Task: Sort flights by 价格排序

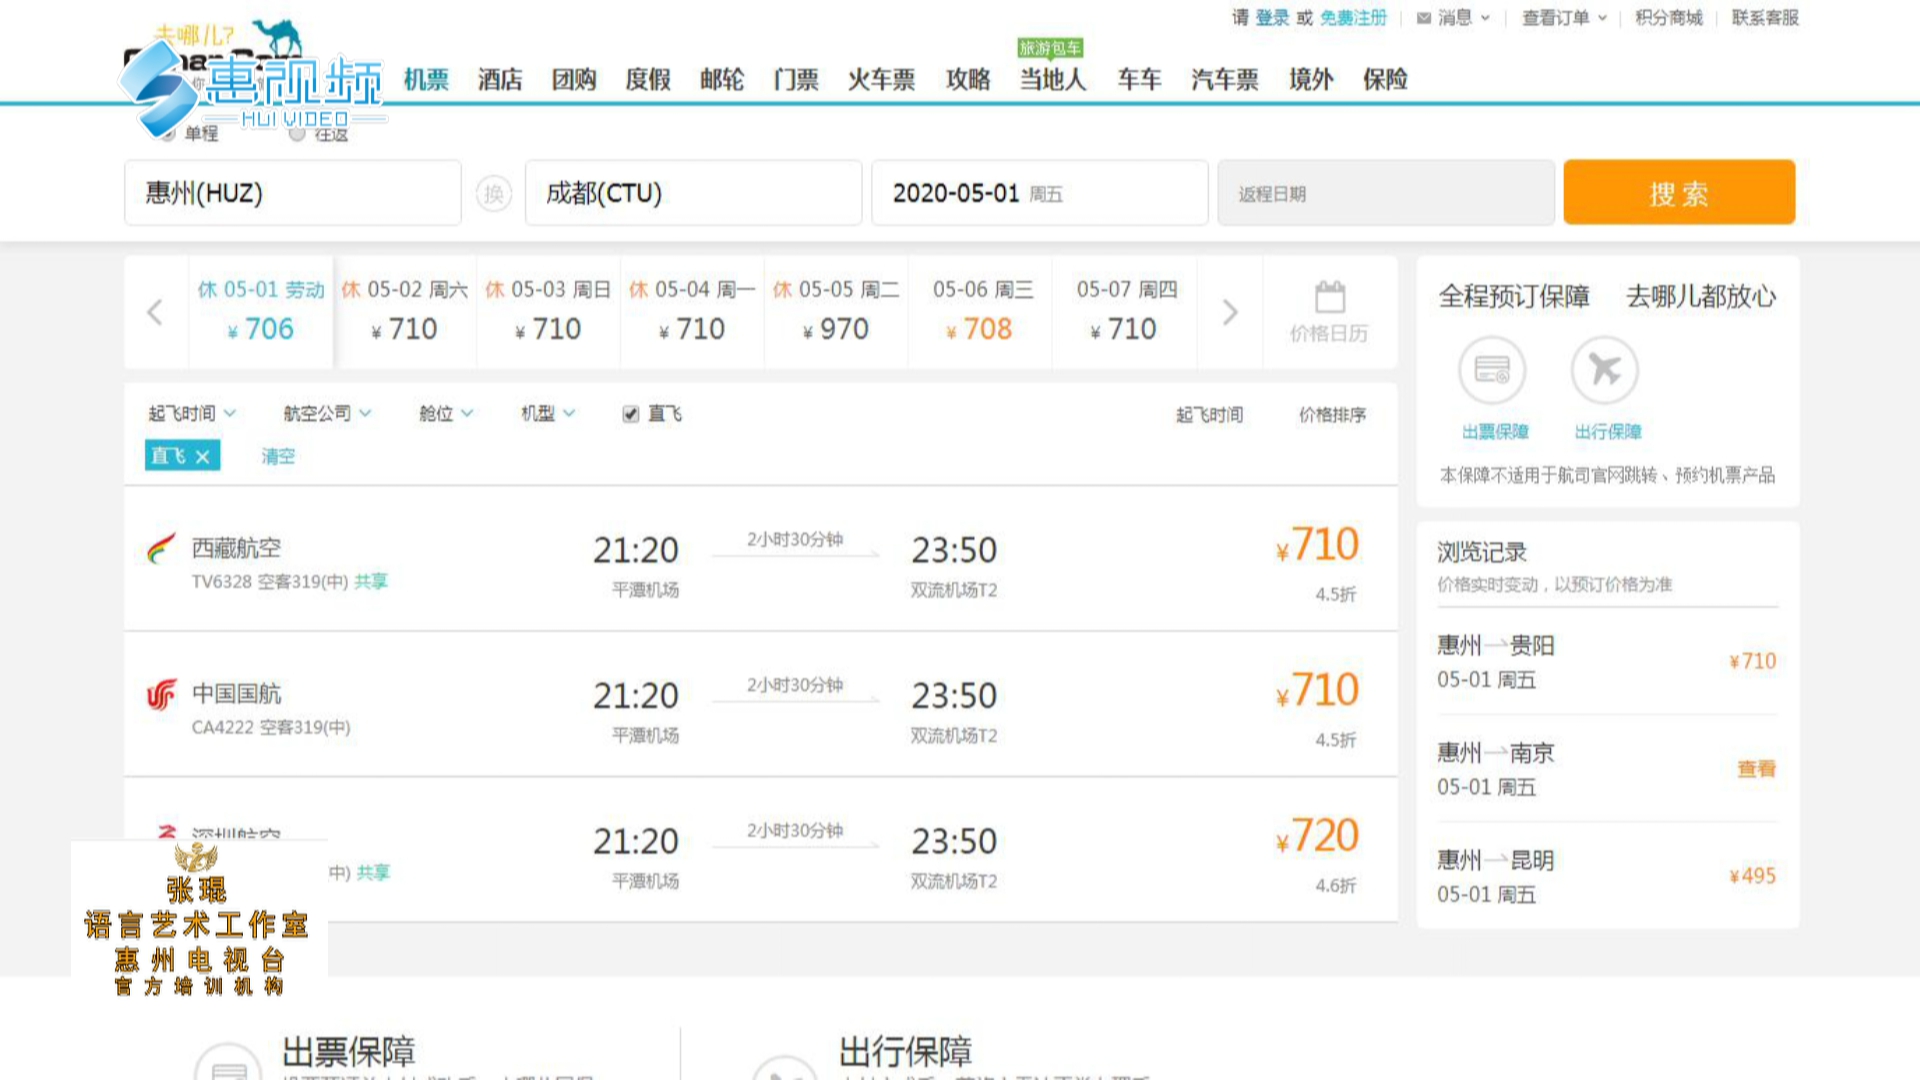Action: [x=1332, y=414]
